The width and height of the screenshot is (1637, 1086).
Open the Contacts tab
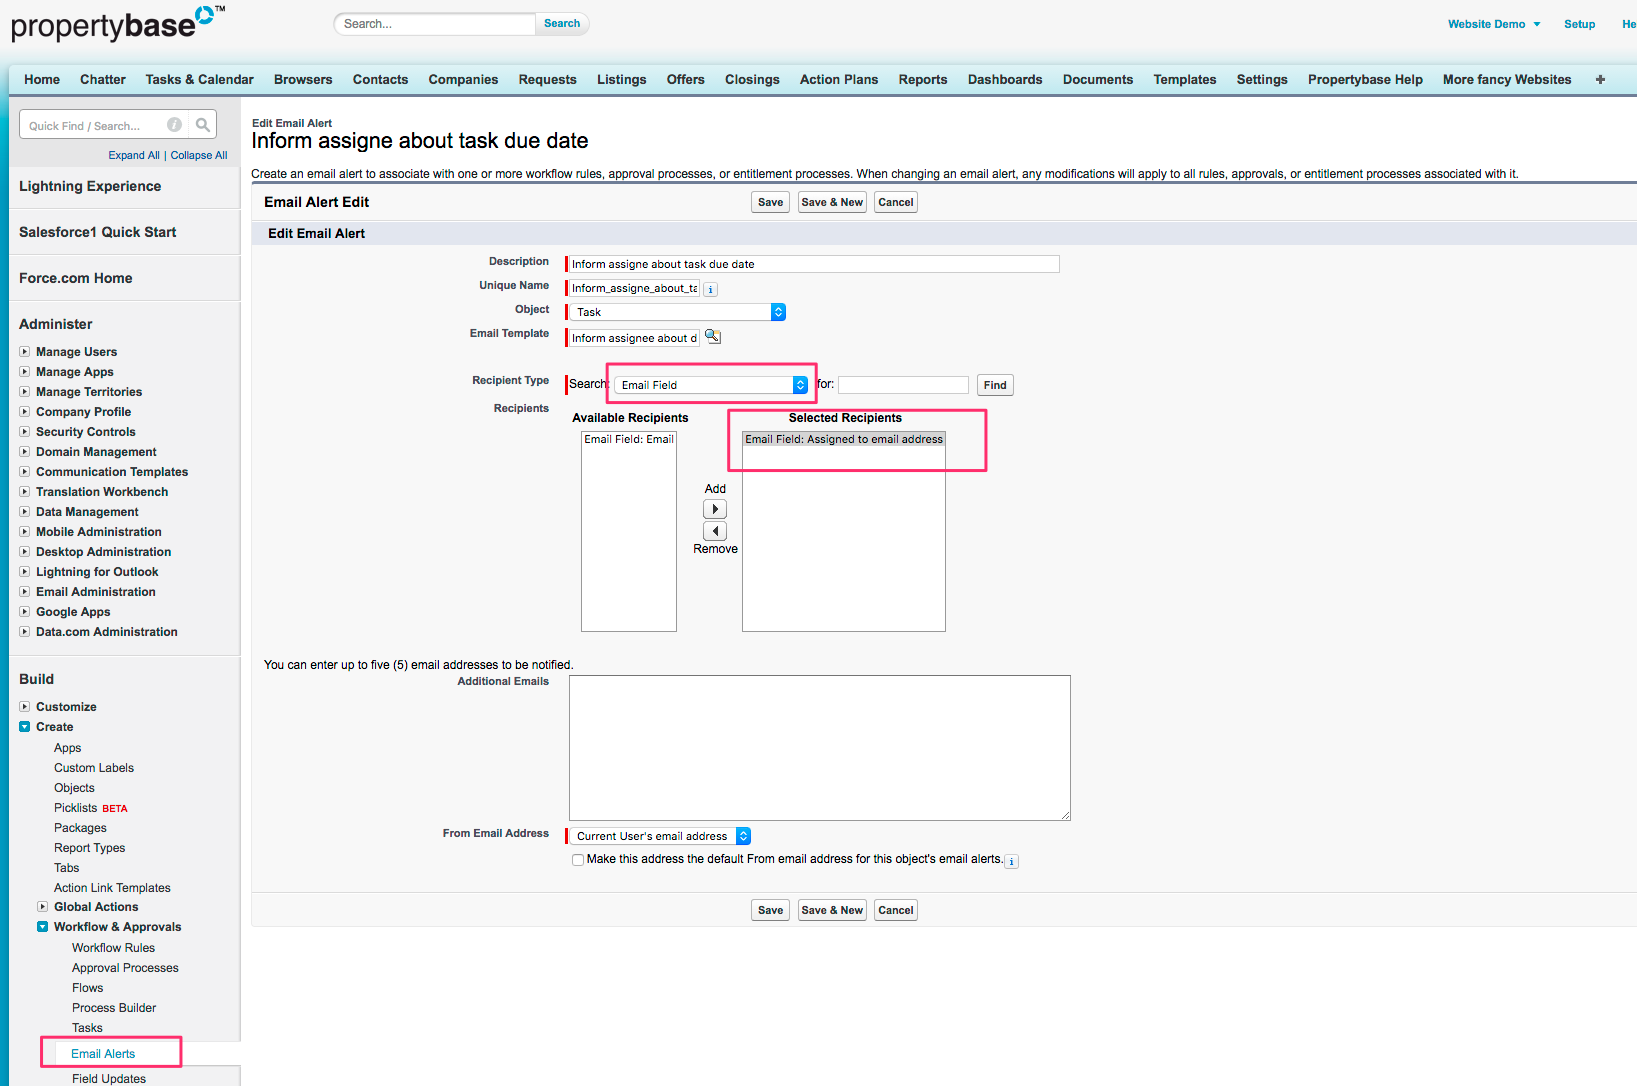(x=380, y=79)
